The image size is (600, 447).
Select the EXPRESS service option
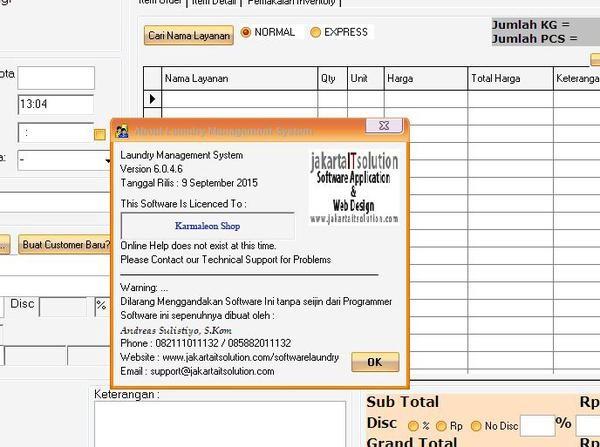(x=316, y=33)
